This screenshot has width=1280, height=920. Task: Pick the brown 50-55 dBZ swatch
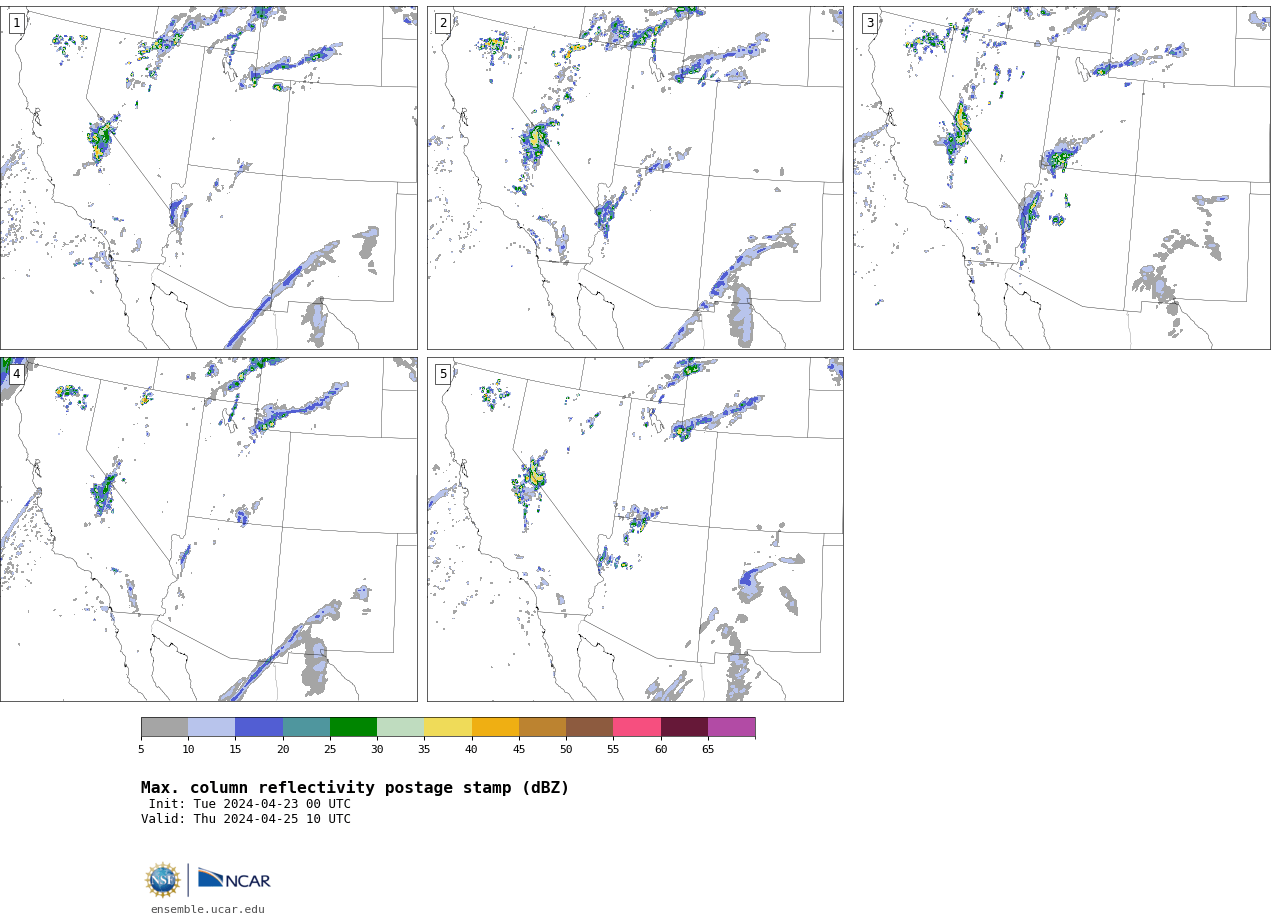590,727
